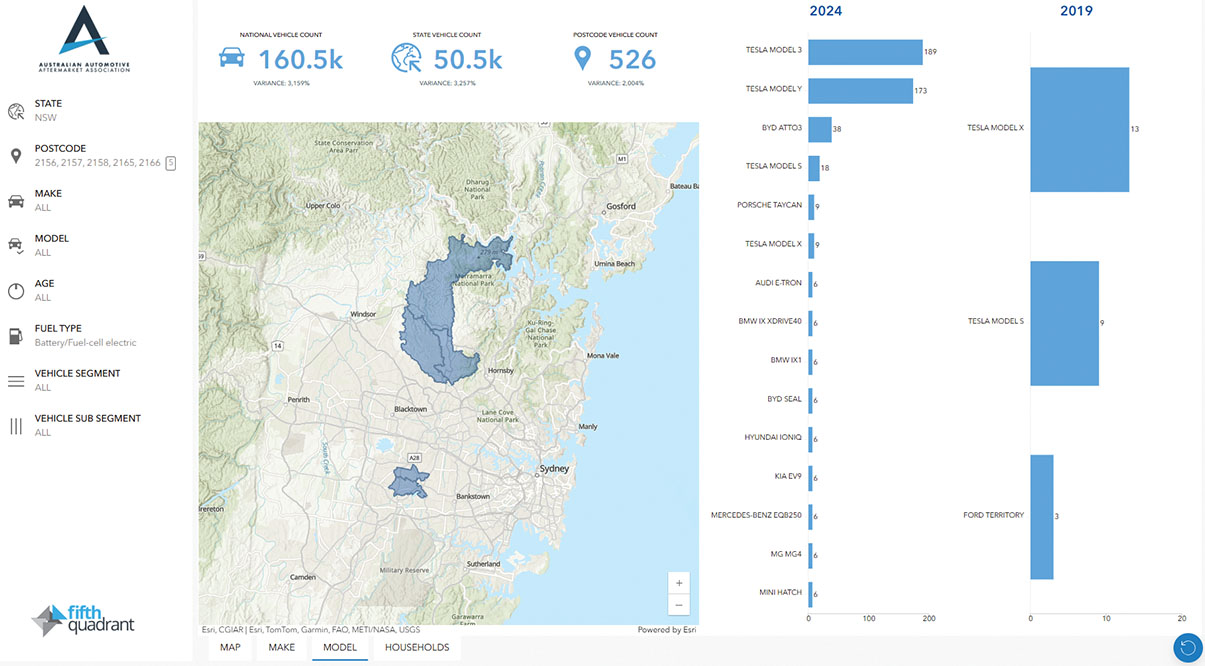Select the small shaded postcode area near Bankstown
Viewport: 1205px width, 666px height.
408,481
